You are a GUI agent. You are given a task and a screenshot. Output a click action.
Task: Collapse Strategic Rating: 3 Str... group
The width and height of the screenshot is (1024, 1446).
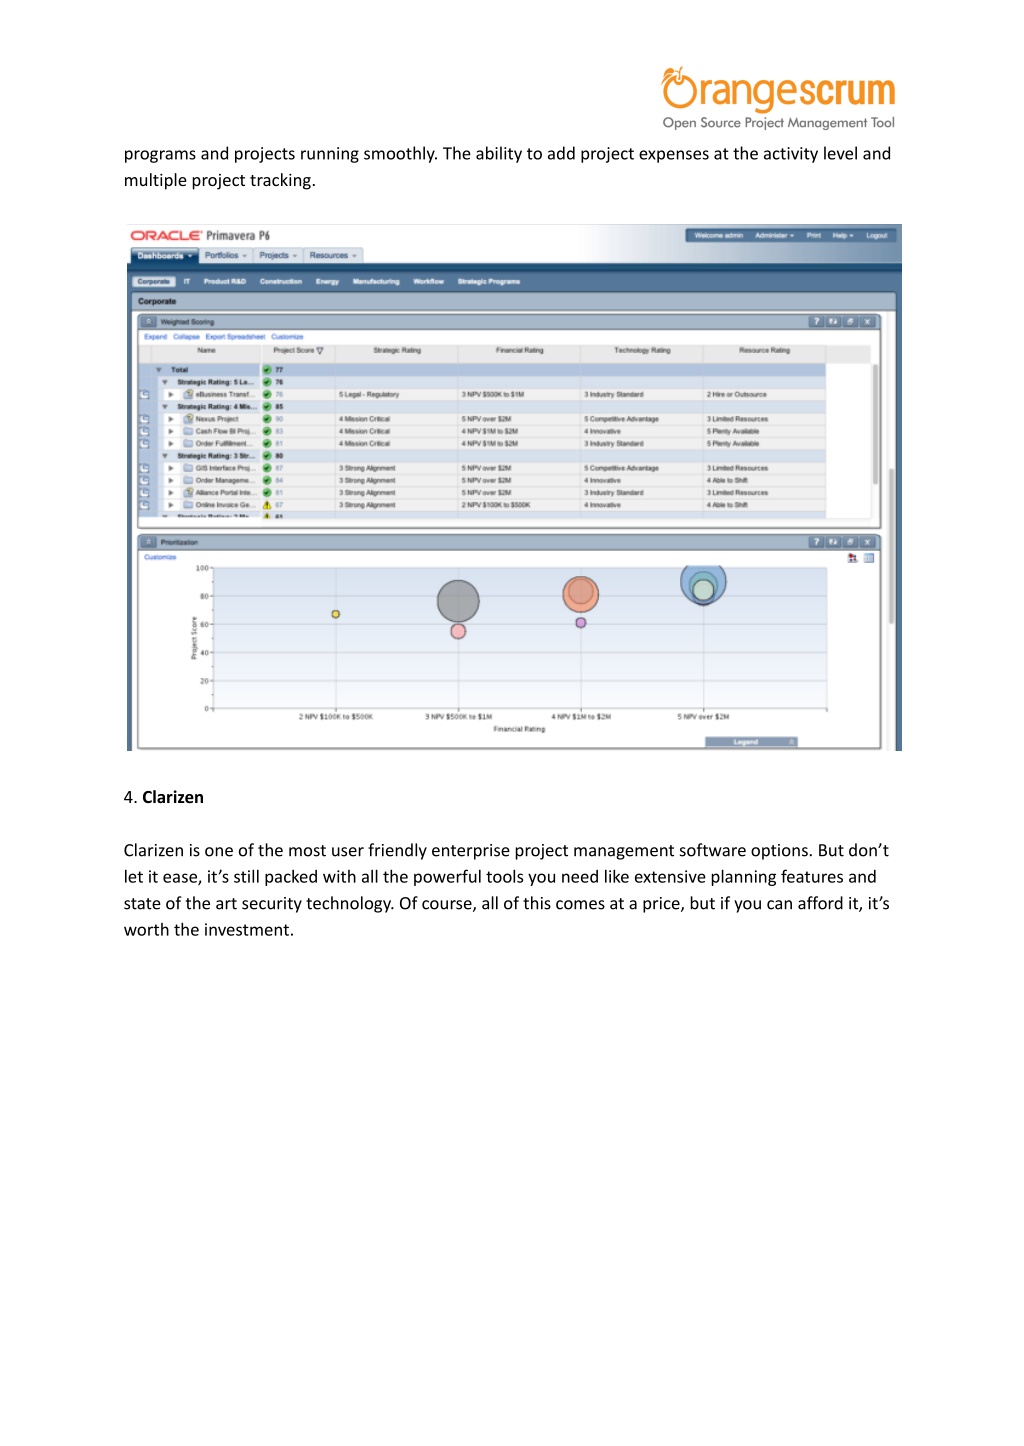165,456
